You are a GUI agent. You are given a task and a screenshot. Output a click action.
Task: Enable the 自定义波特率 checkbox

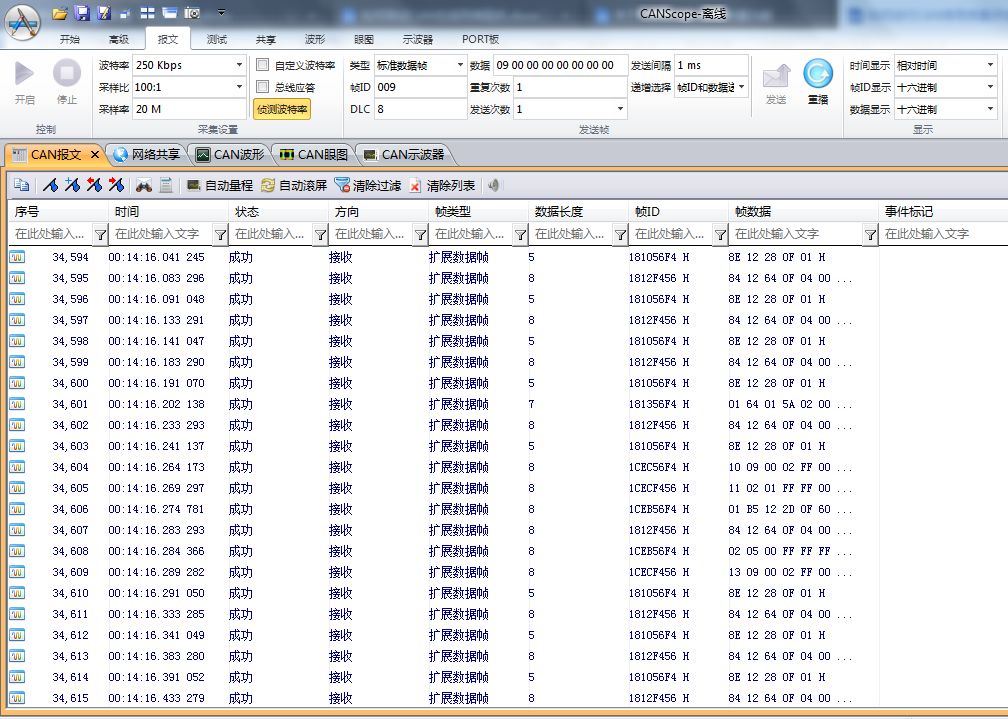click(x=262, y=65)
